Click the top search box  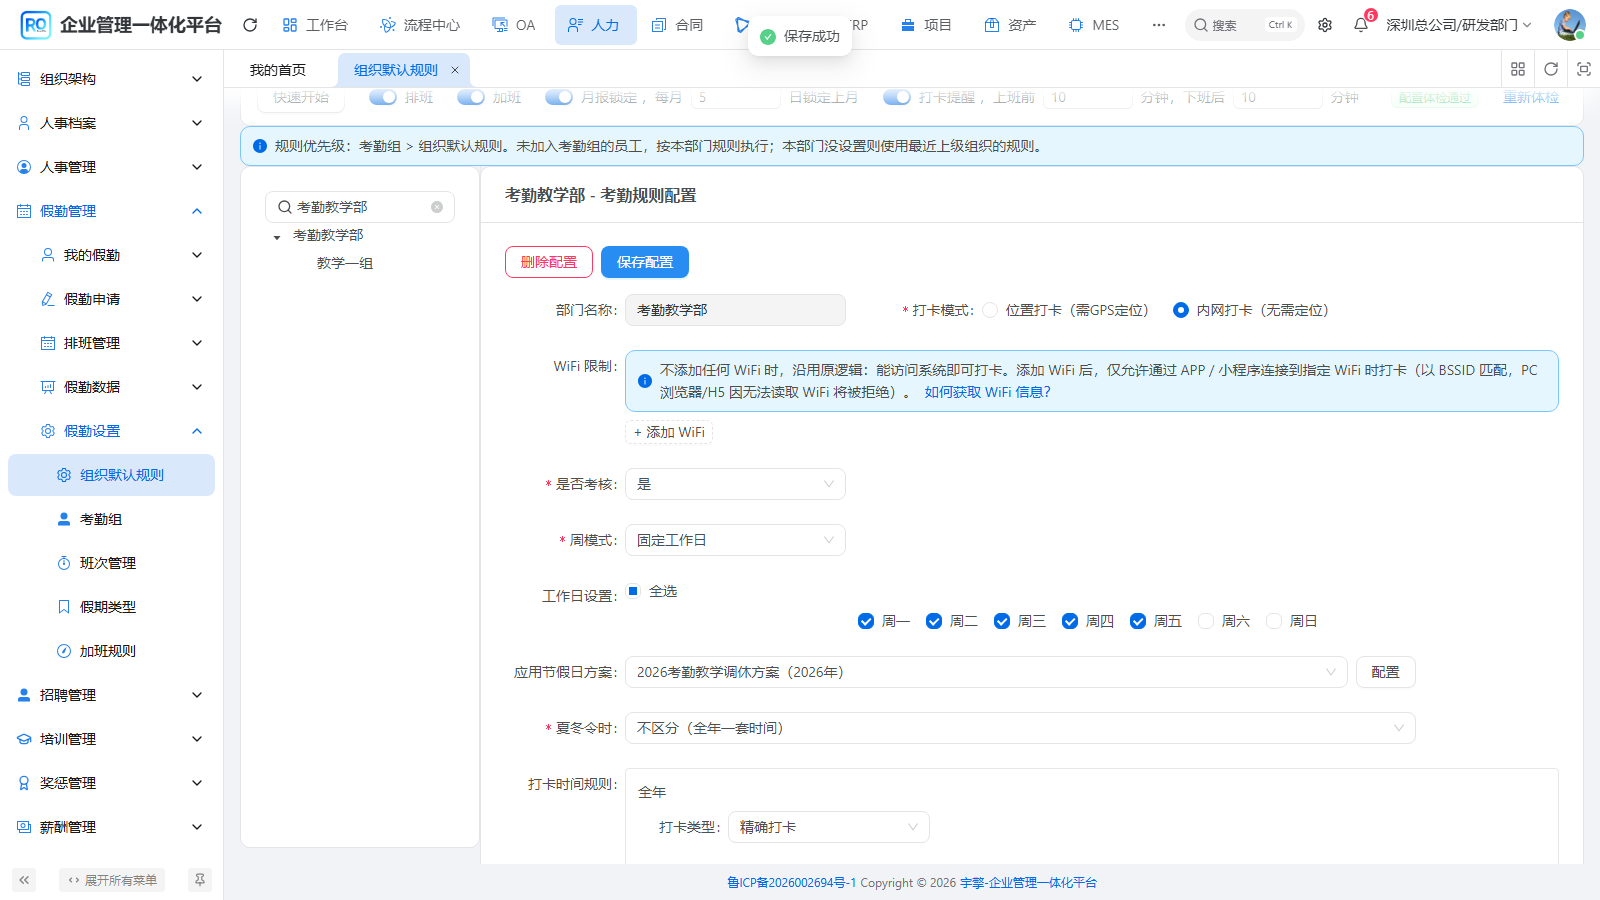[1244, 25]
